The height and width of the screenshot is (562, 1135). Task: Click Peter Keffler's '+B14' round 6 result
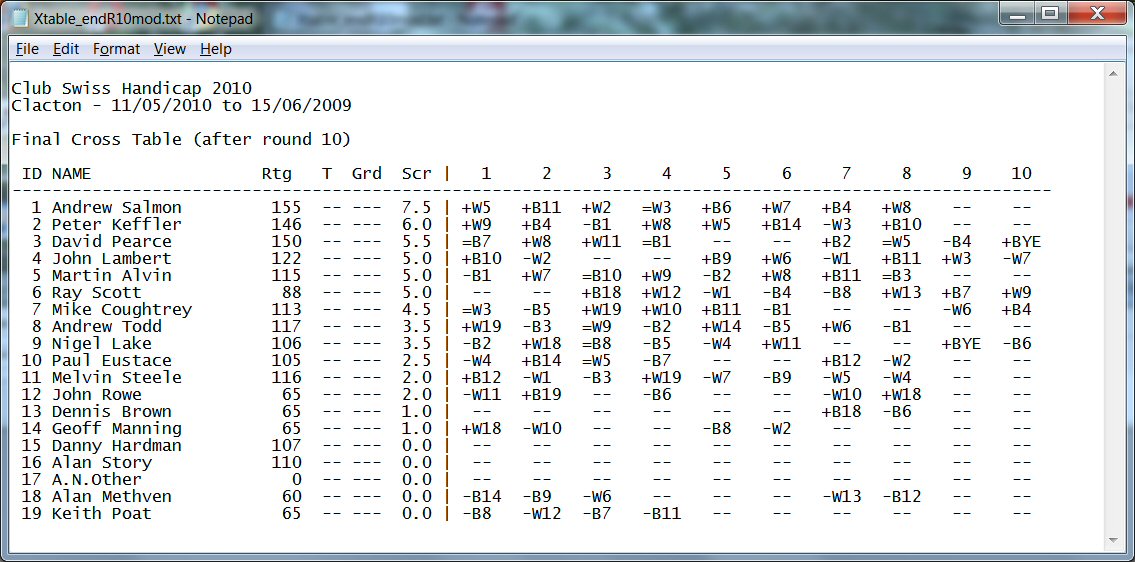pyautogui.click(x=781, y=225)
